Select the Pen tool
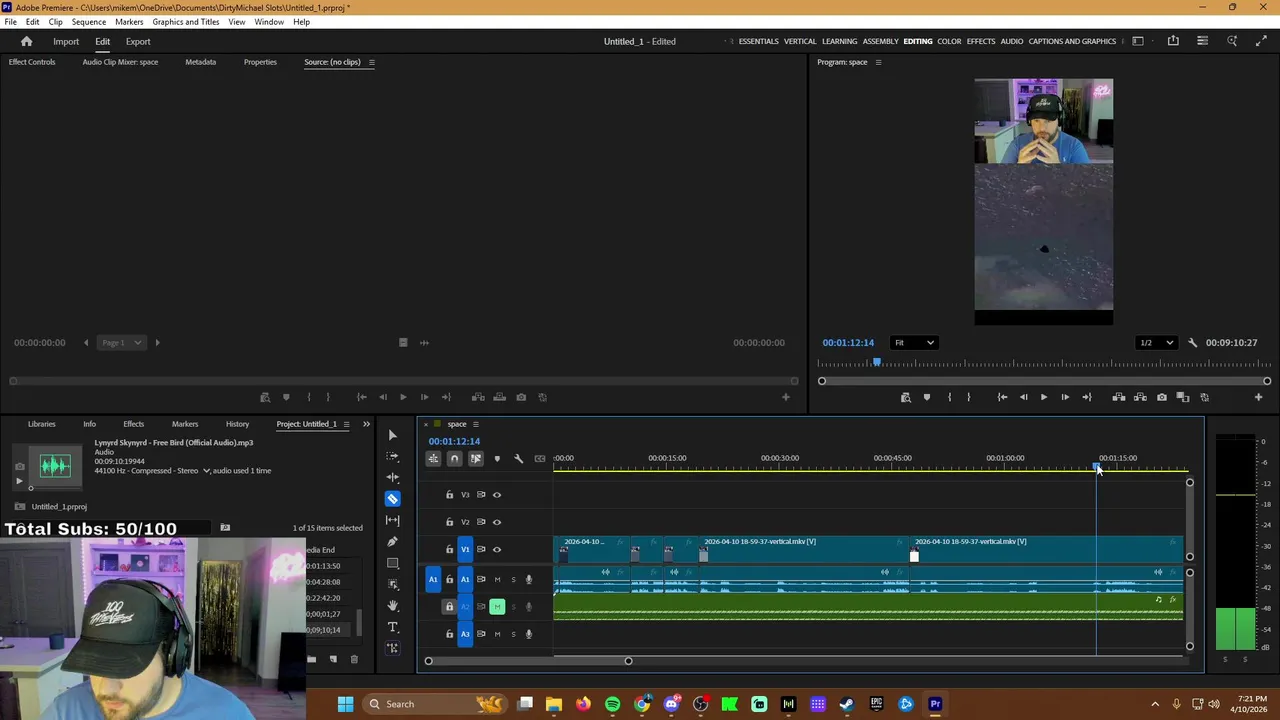1280x720 pixels. (392, 542)
